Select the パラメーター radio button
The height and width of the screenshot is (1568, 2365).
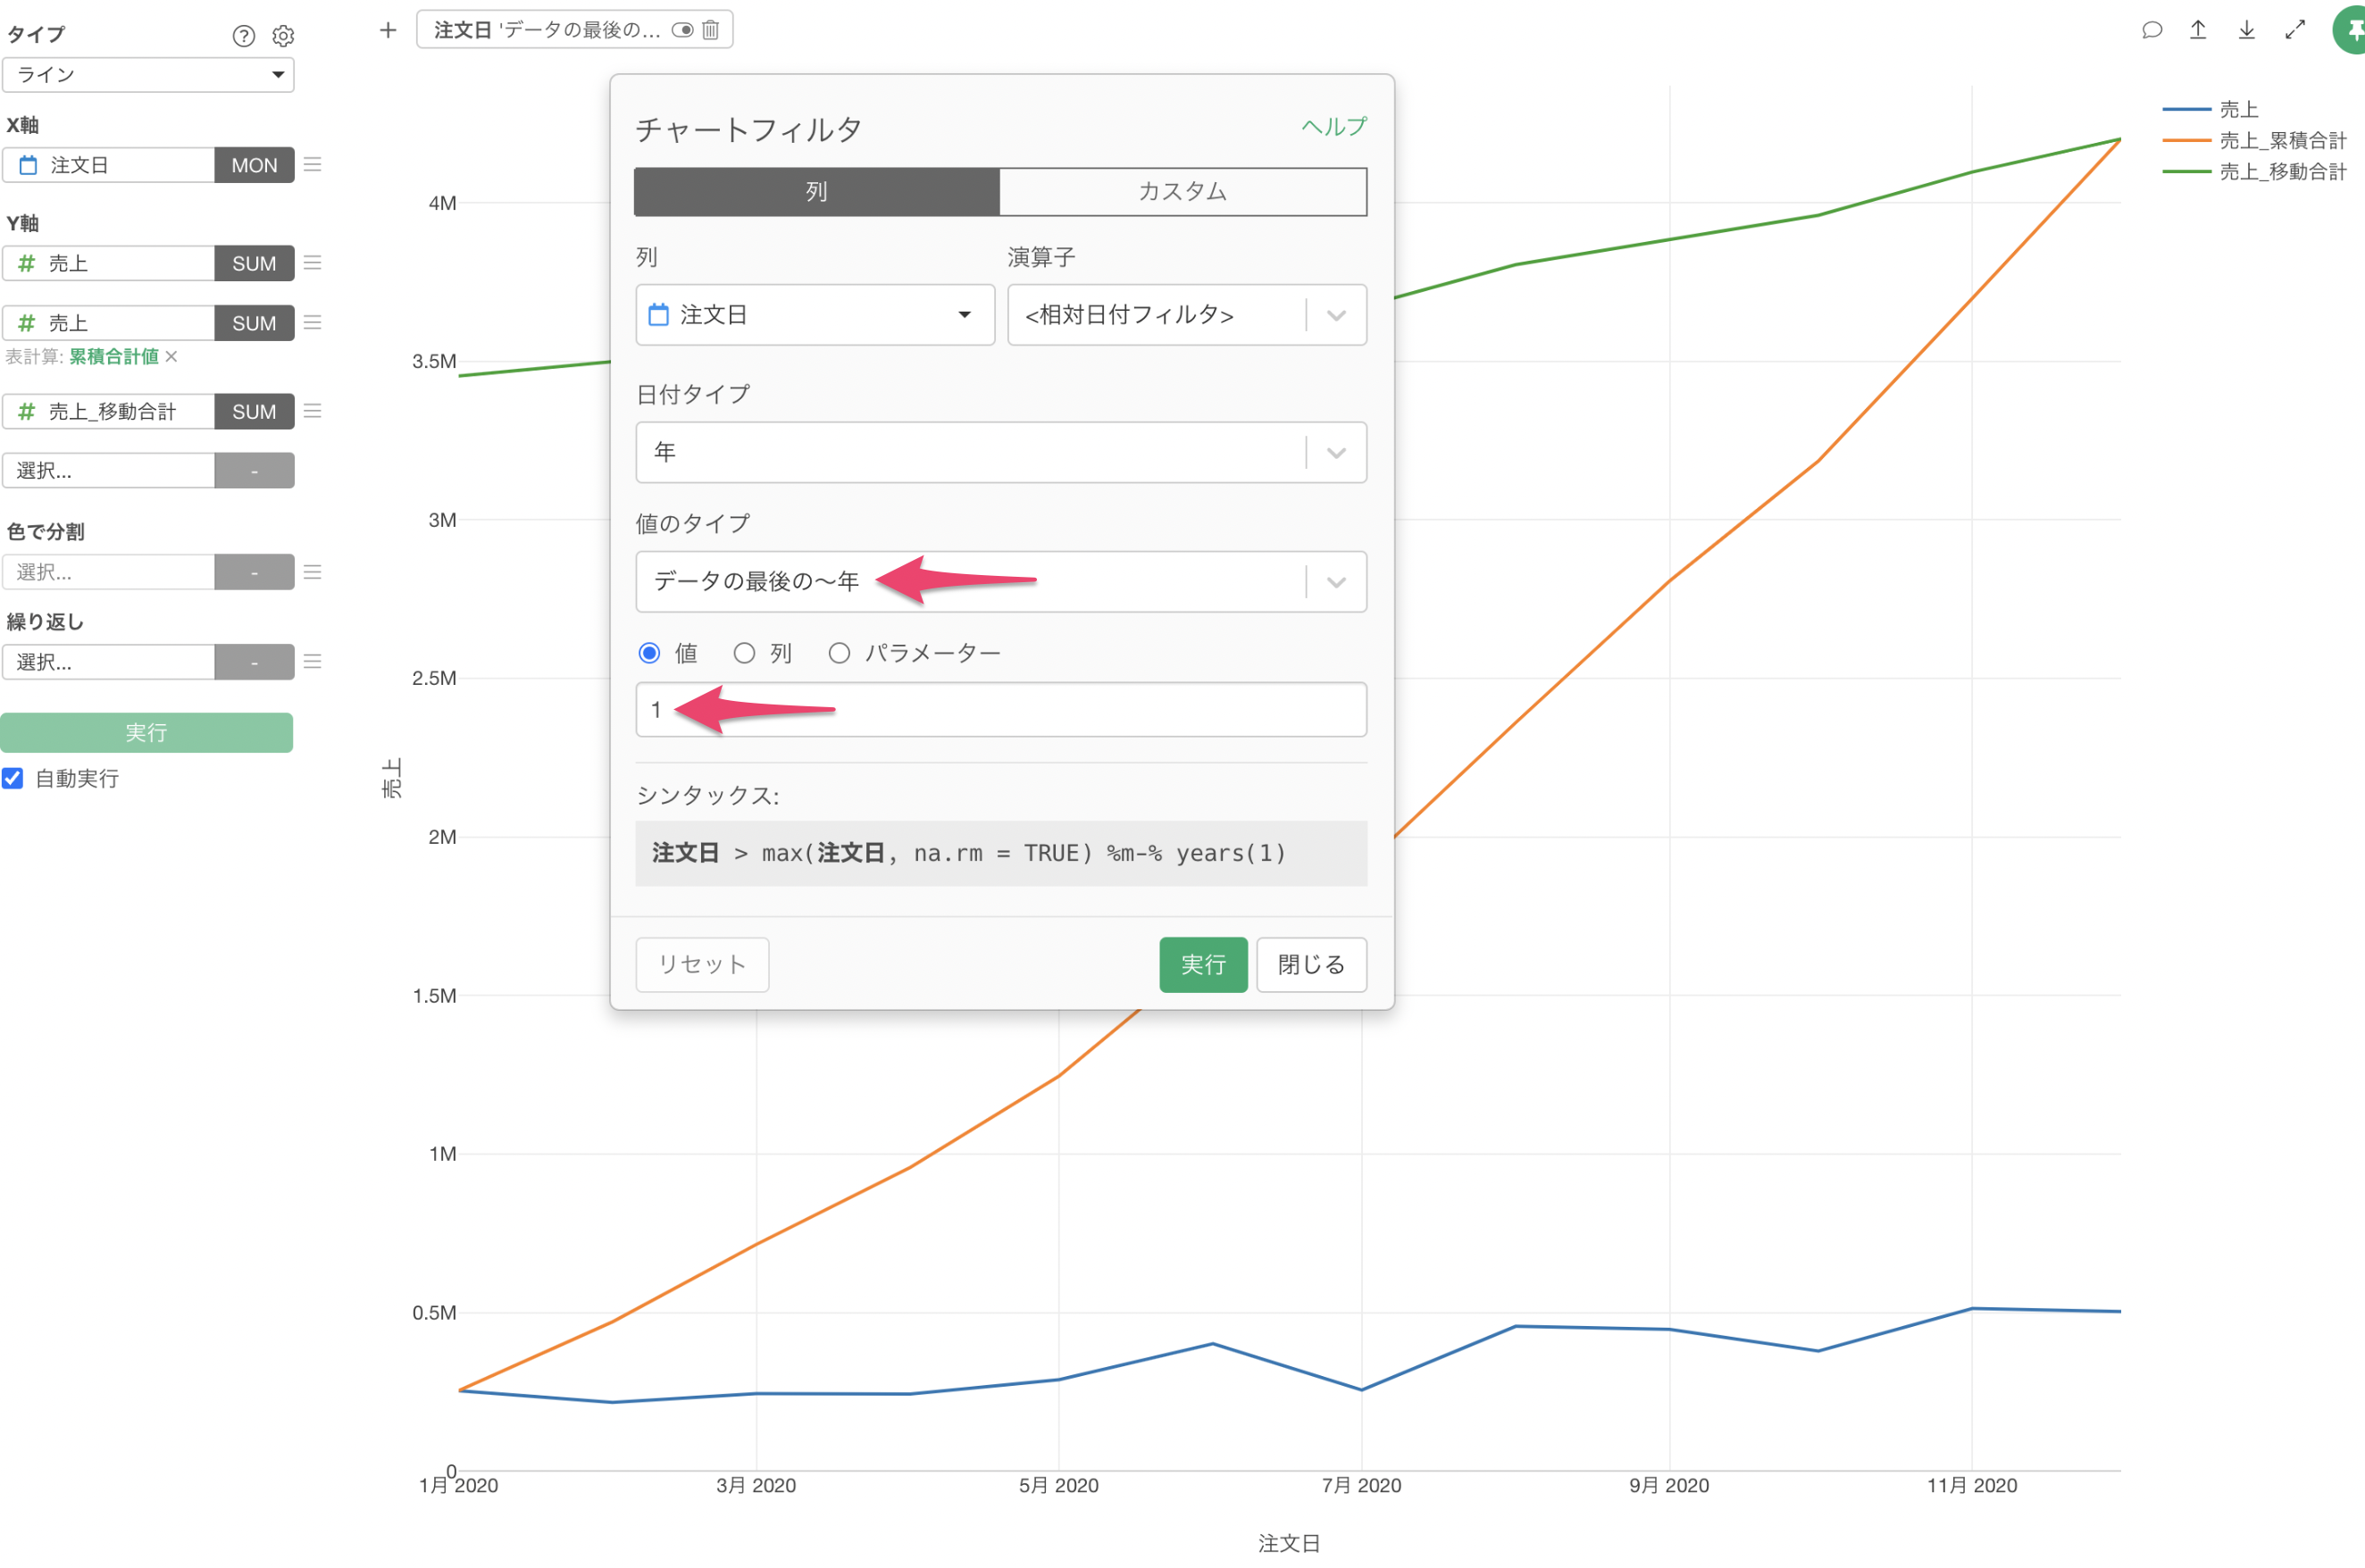[839, 653]
